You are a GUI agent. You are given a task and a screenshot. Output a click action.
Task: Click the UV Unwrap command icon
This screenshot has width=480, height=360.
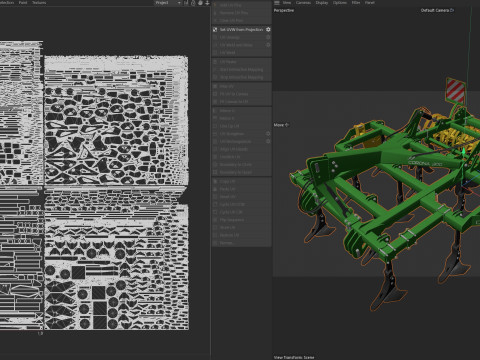215,37
